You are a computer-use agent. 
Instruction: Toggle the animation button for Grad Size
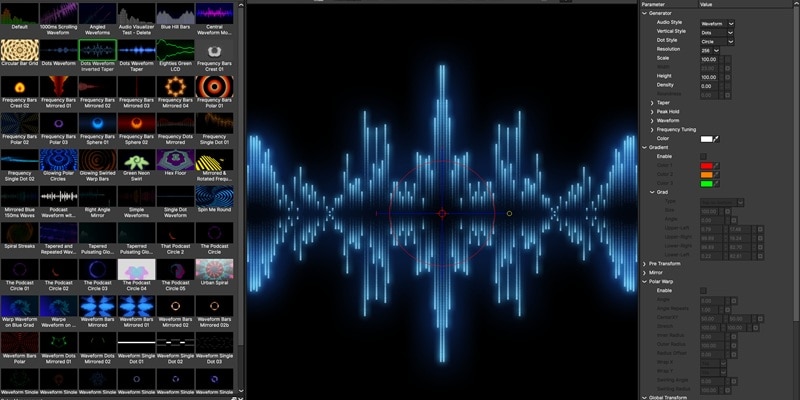[728, 211]
